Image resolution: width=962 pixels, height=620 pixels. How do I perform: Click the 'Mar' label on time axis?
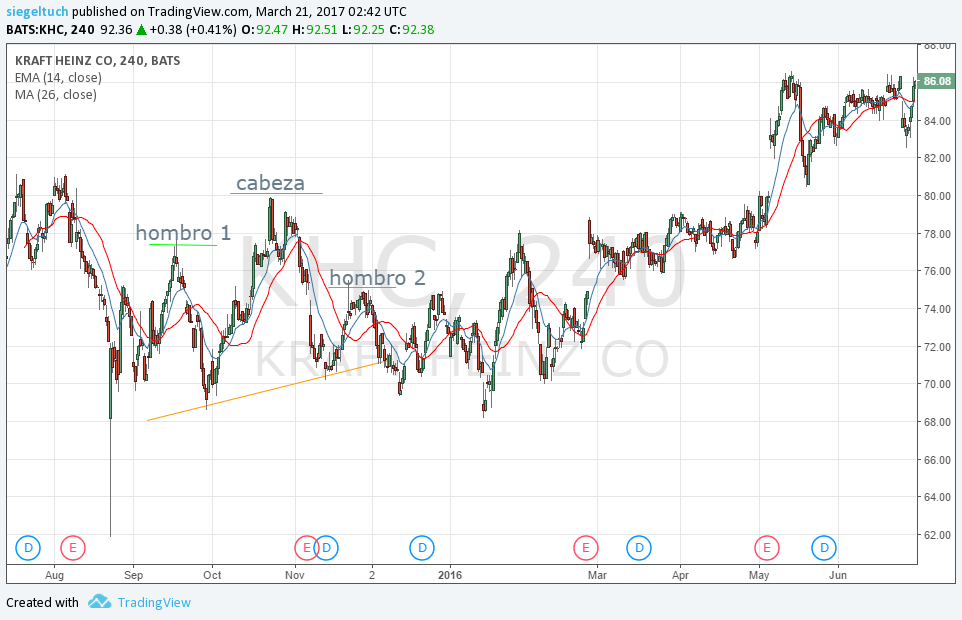(597, 575)
